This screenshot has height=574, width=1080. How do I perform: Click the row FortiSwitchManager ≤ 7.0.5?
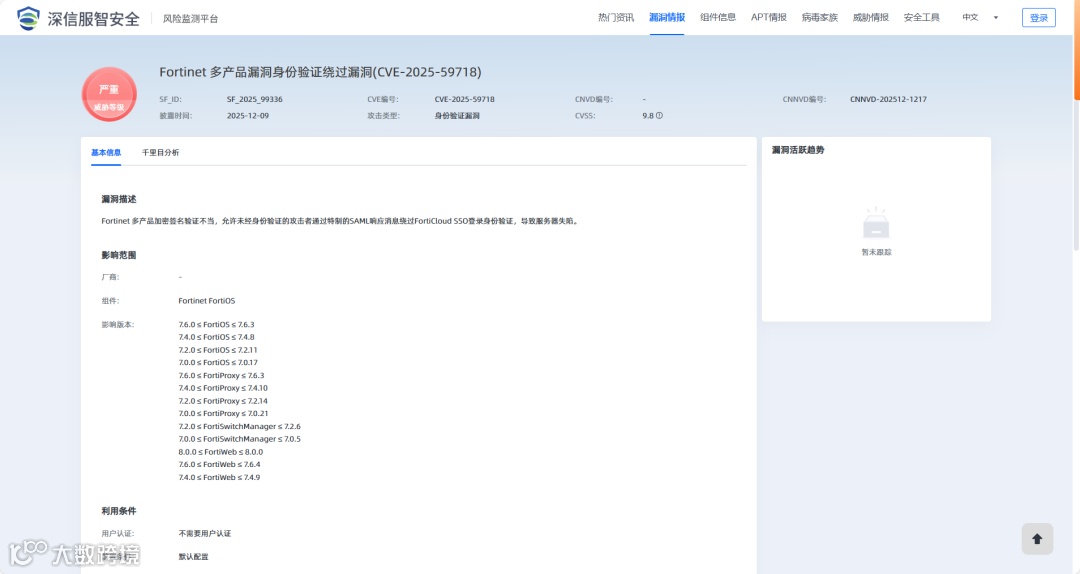point(240,439)
